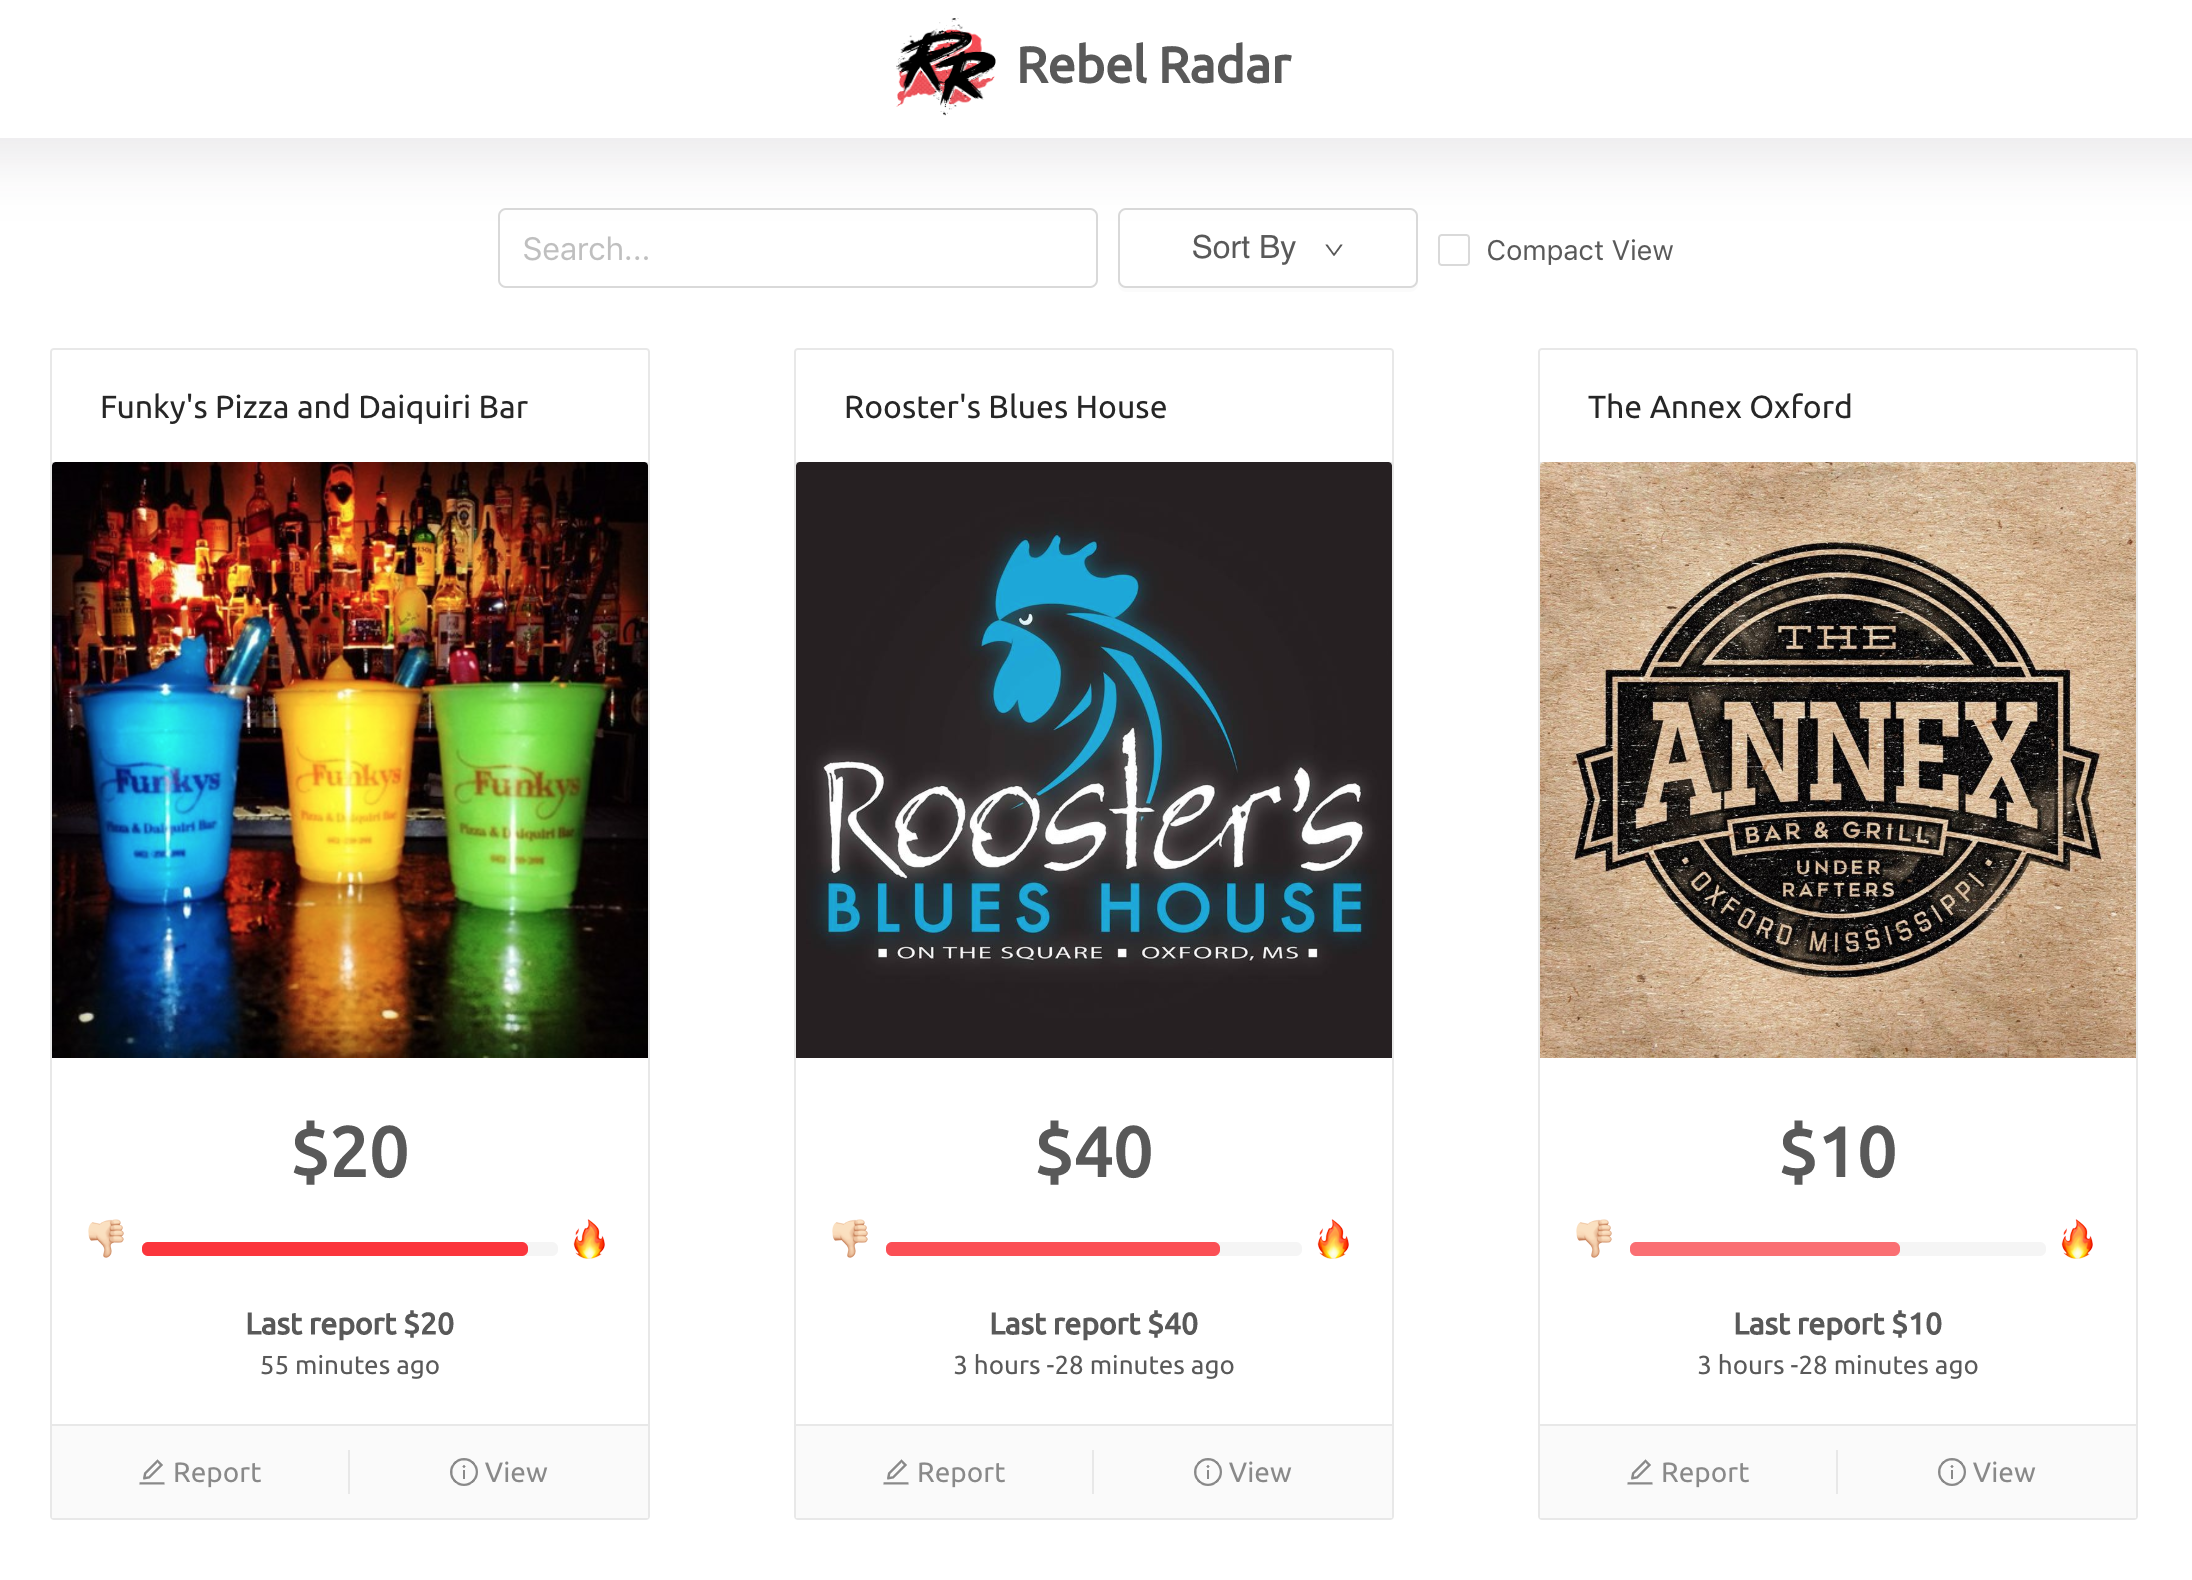Focus the Search input field
The image size is (2192, 1580).
click(798, 248)
